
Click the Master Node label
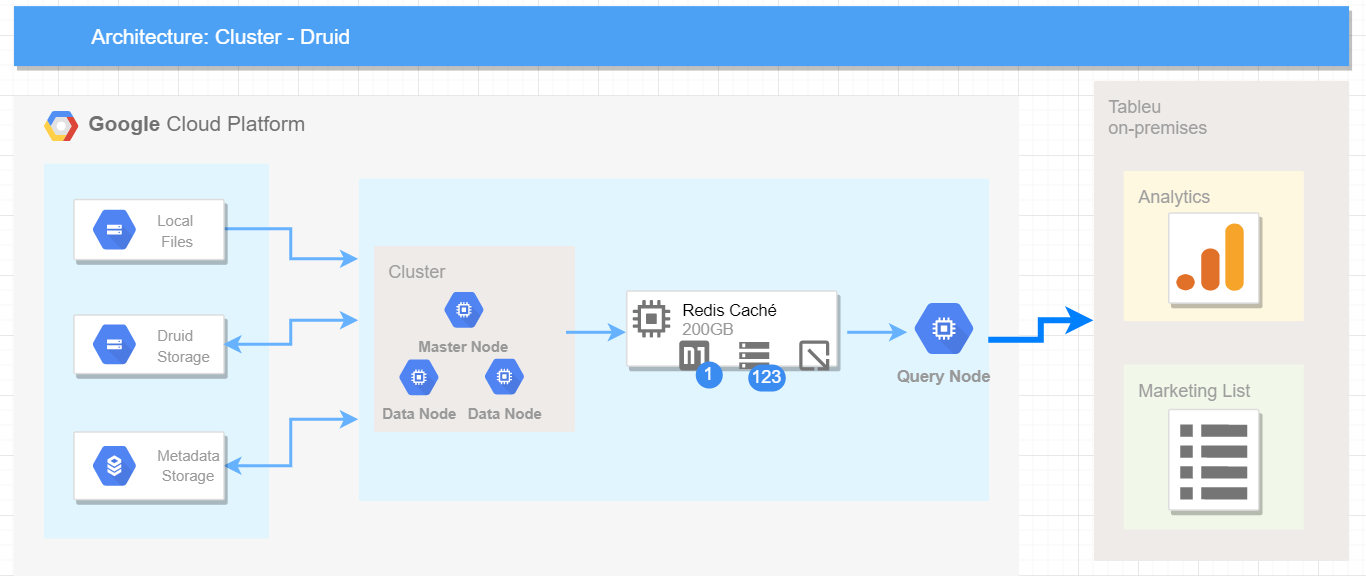(x=463, y=347)
